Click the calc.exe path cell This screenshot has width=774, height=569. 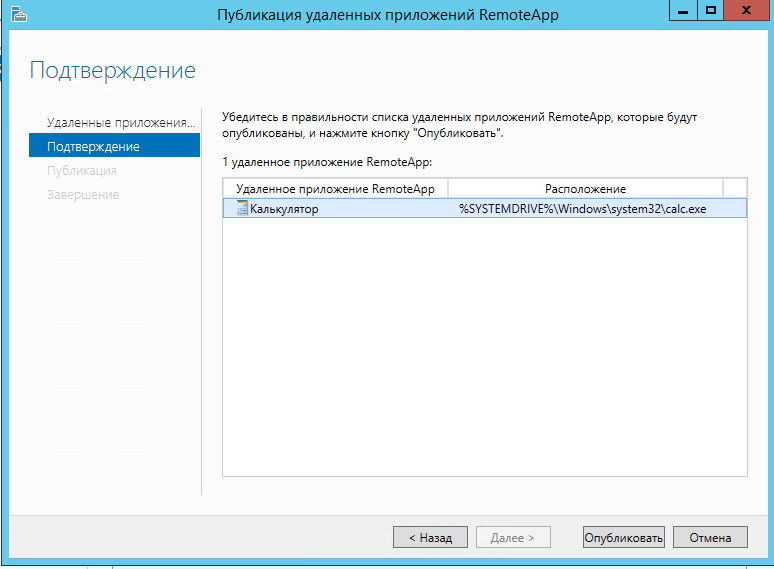coord(582,209)
